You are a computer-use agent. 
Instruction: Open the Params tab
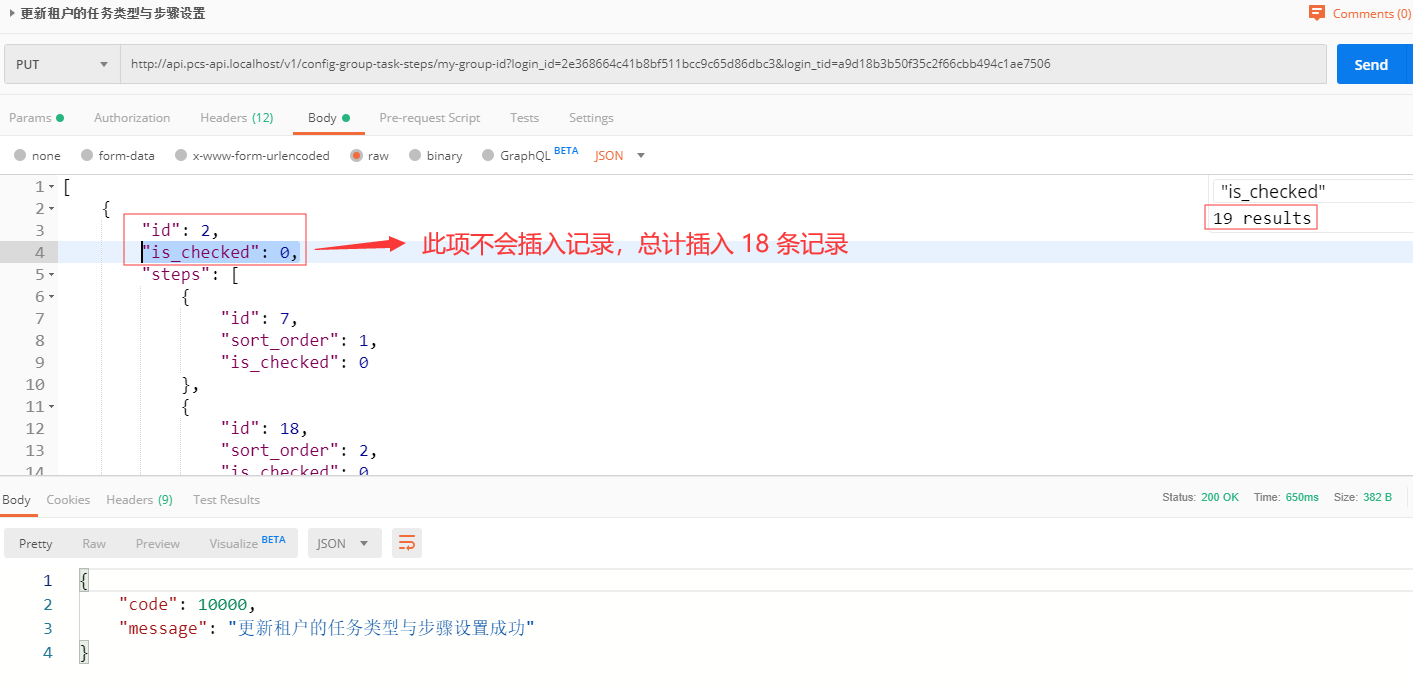[36, 117]
